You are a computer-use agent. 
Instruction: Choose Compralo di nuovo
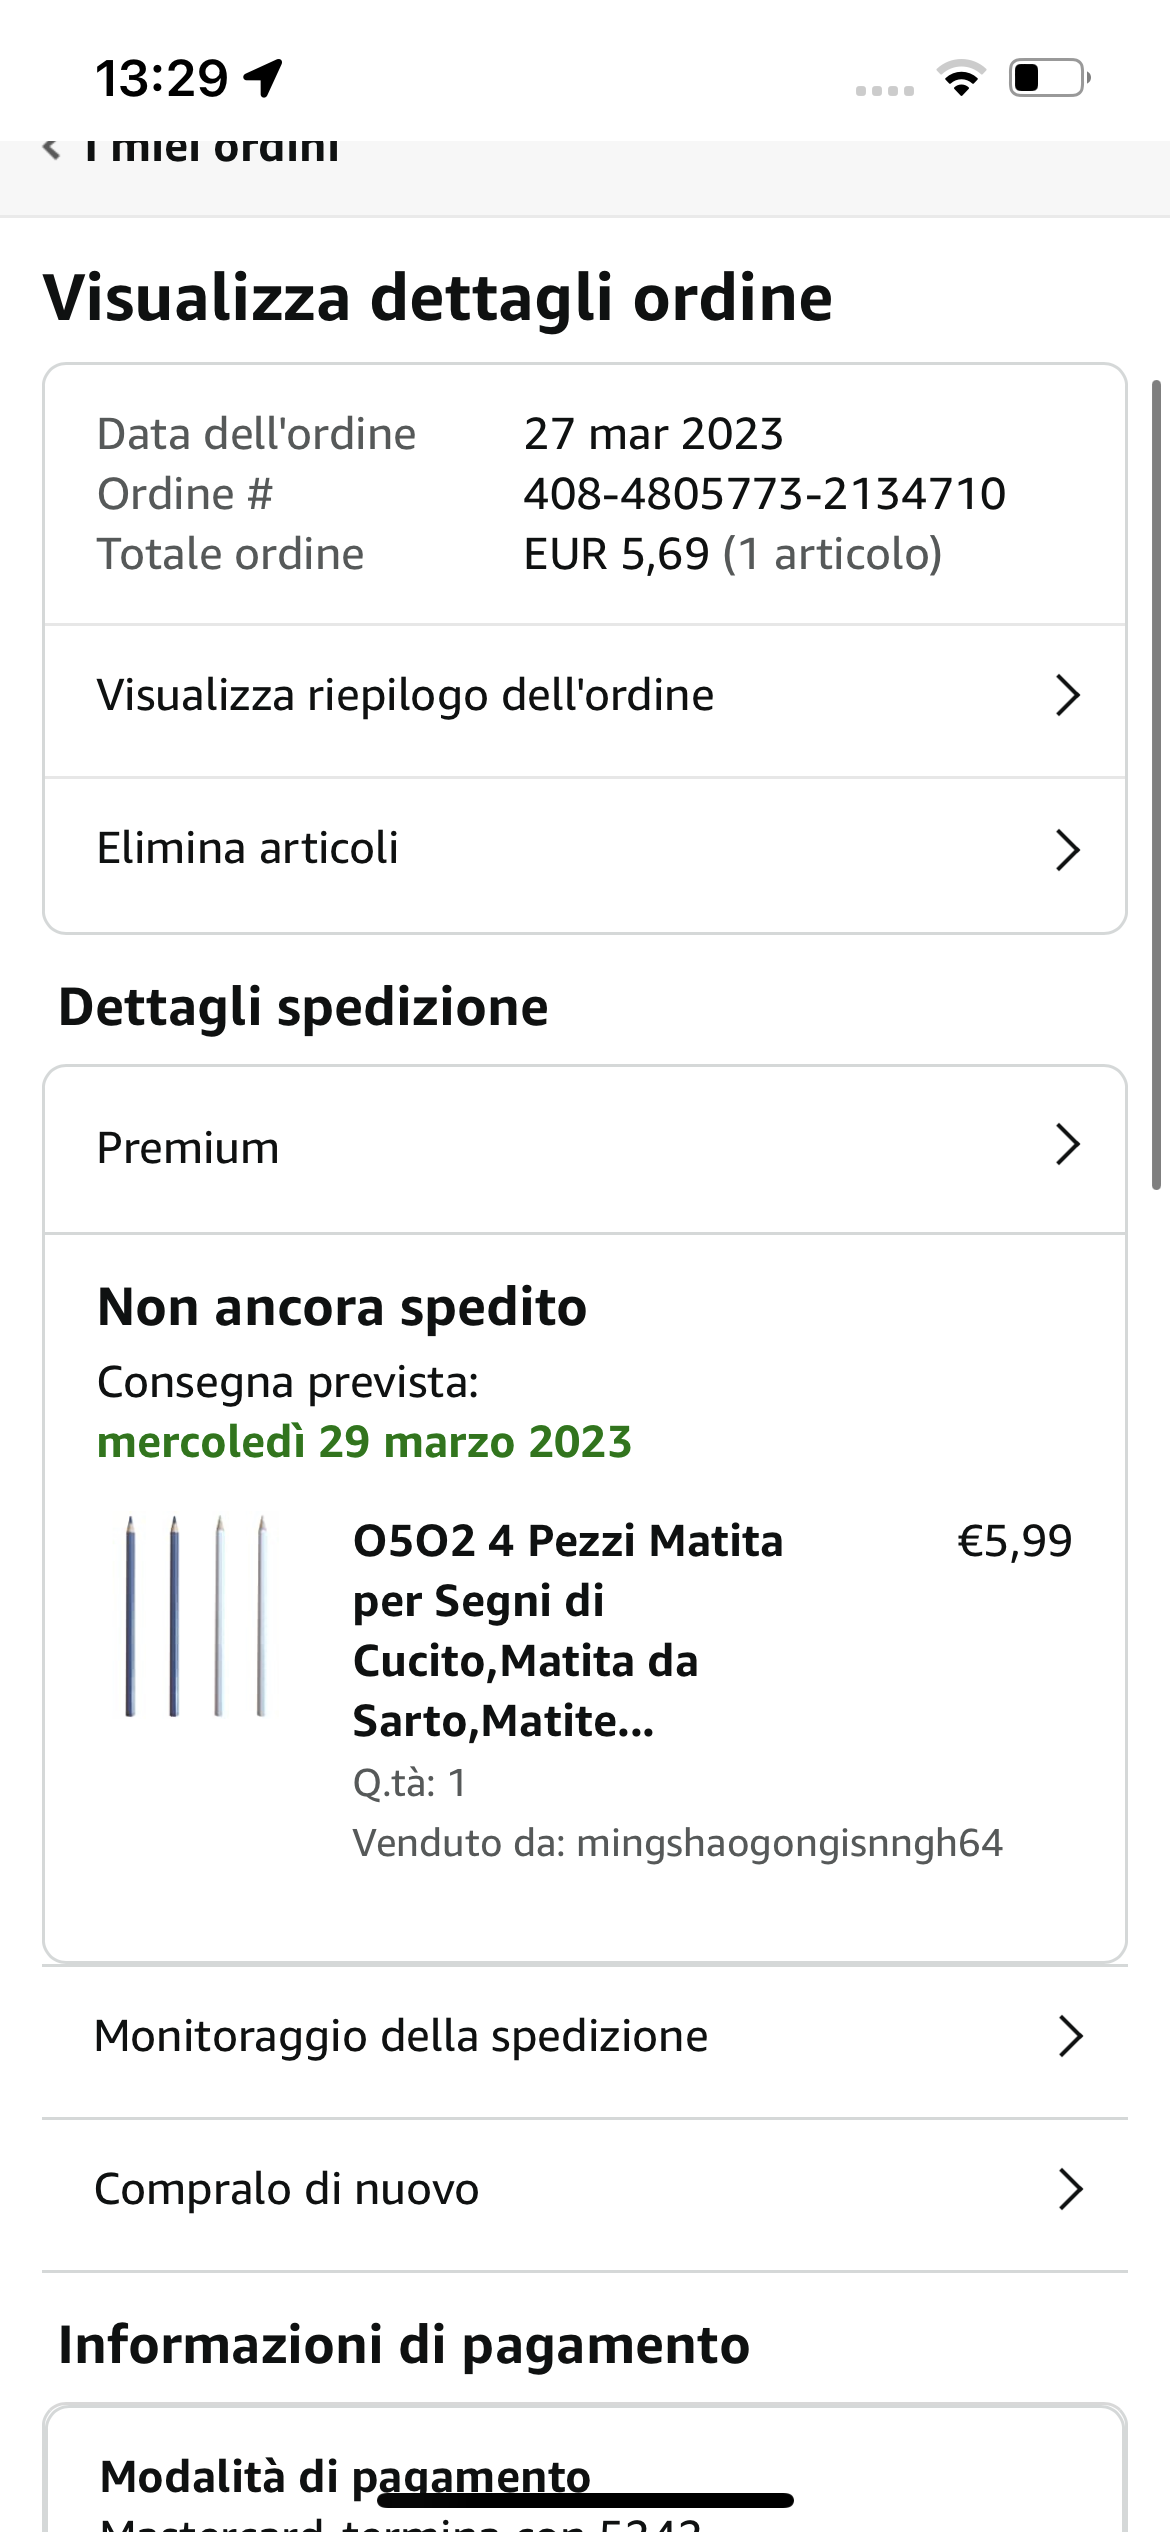(287, 2189)
